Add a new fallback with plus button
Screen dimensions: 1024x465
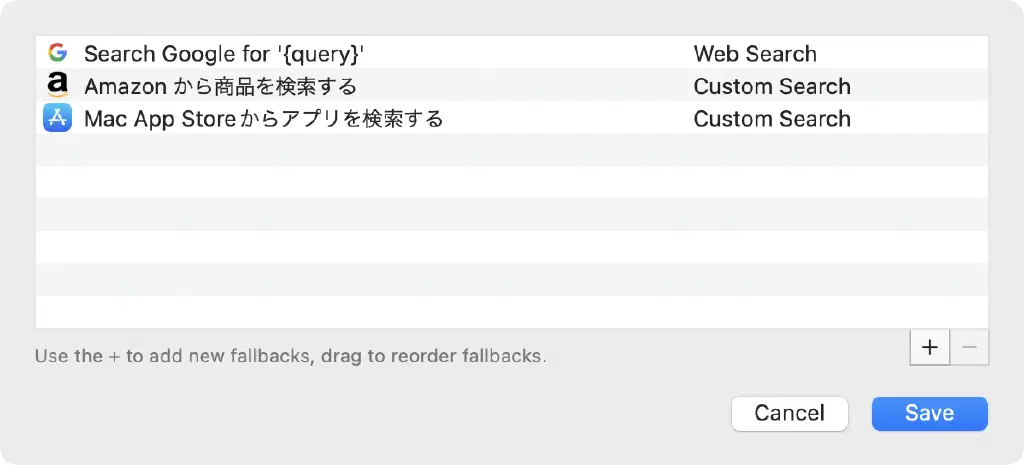pyautogui.click(x=930, y=347)
